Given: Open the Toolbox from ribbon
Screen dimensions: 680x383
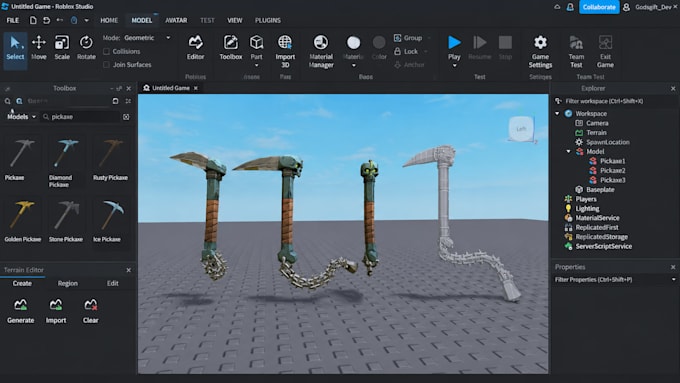Looking at the screenshot, I should (x=230, y=48).
